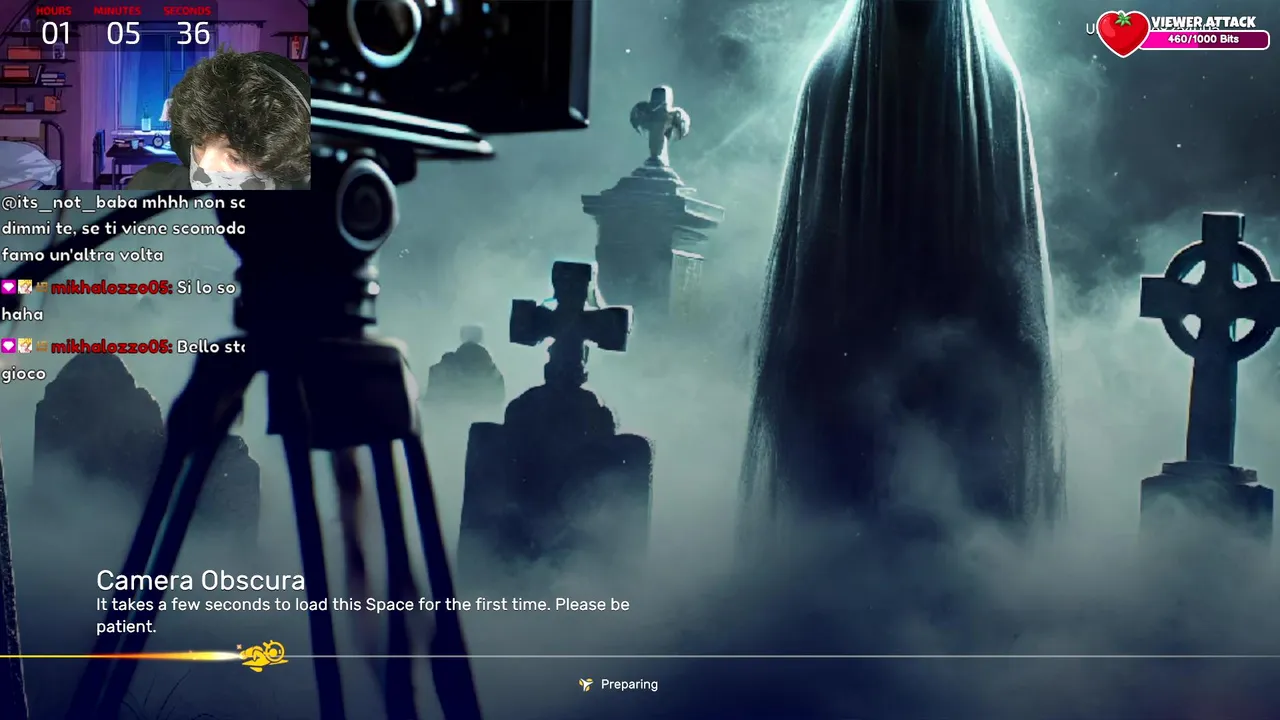Click the loading message 'It takes a few seconds'
Image resolution: width=1280 pixels, height=720 pixels.
pos(363,615)
